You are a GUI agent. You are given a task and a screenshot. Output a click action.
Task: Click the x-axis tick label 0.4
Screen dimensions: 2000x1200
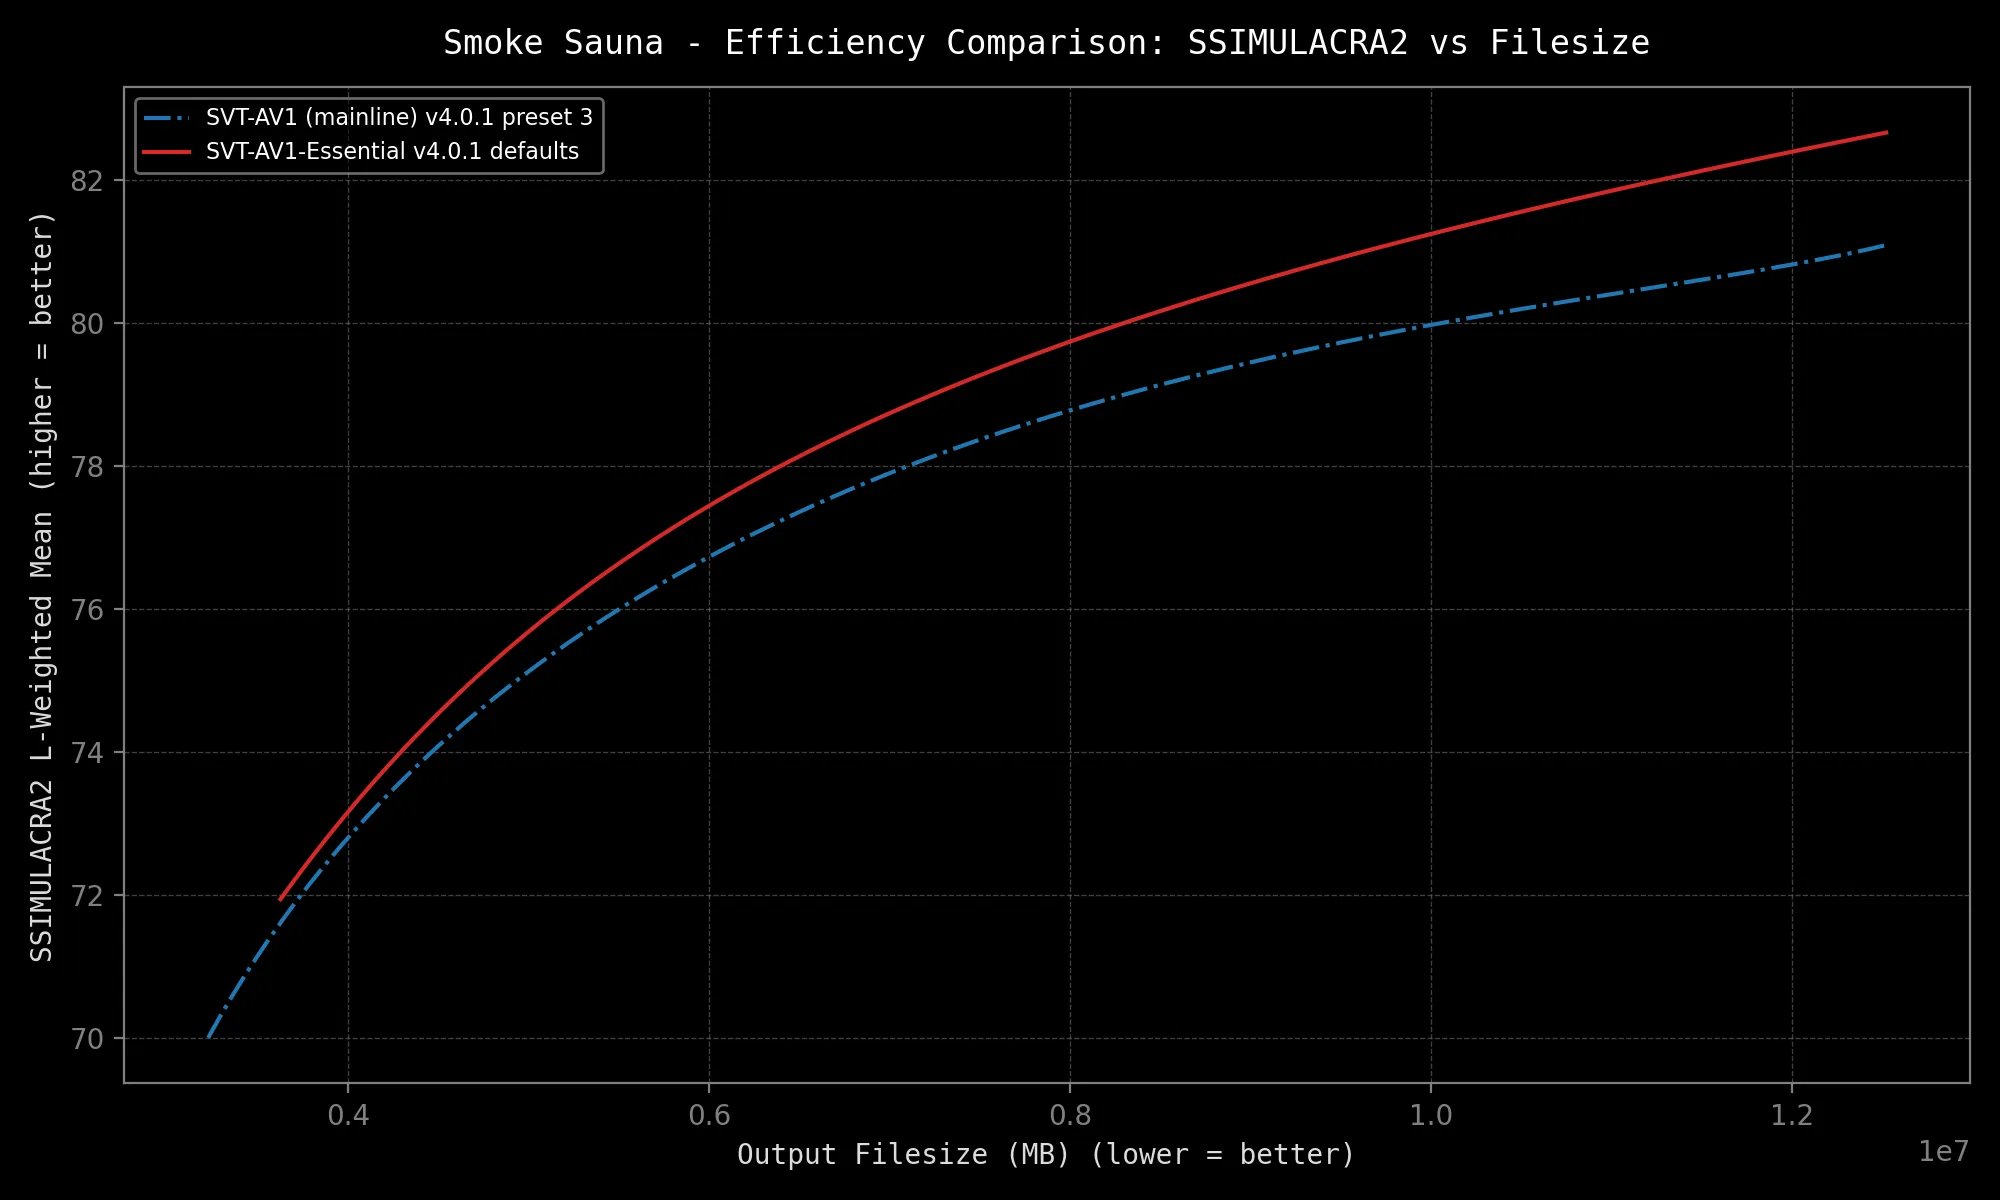click(x=348, y=1116)
